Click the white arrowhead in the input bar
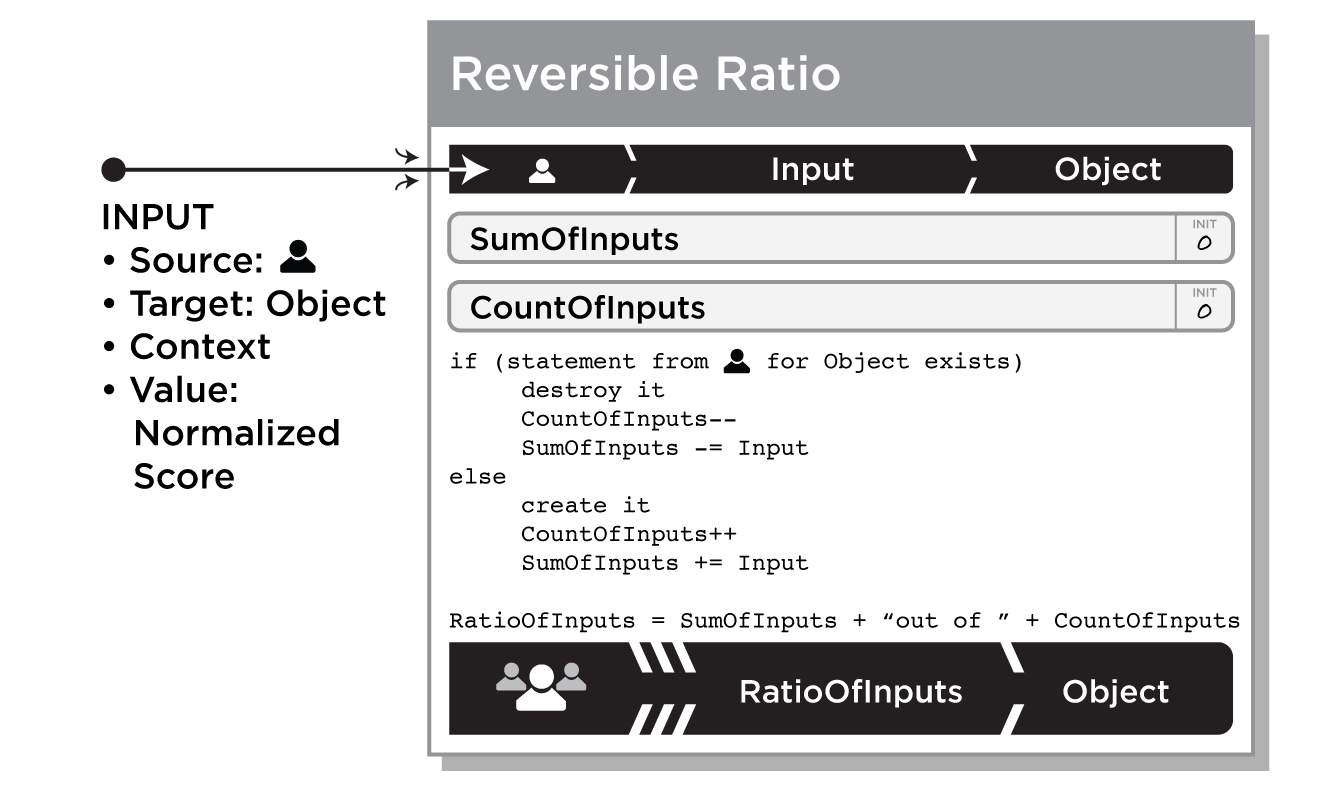Screen dimensions: 1333x793 pos(475,170)
